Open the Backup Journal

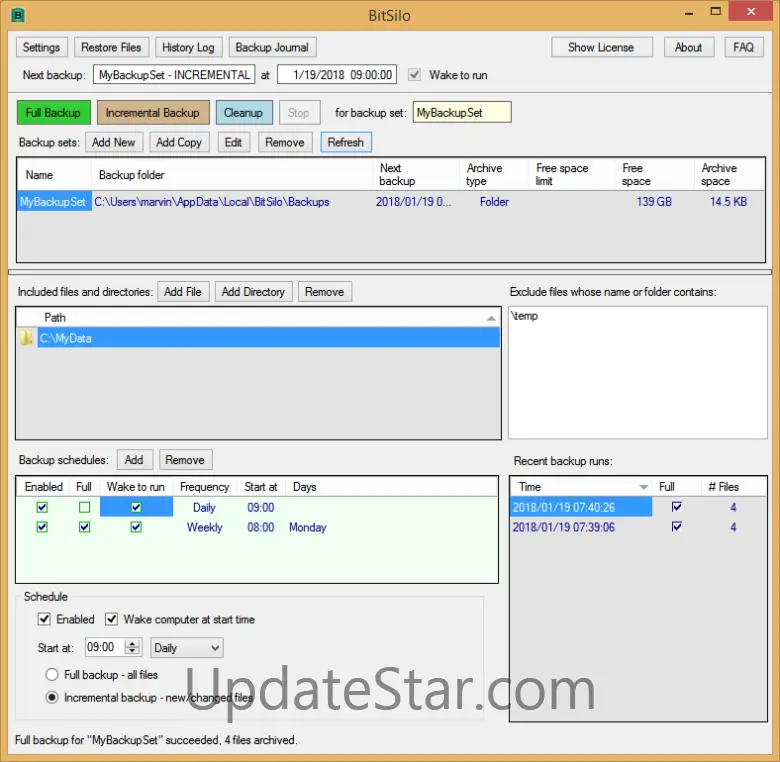point(272,47)
